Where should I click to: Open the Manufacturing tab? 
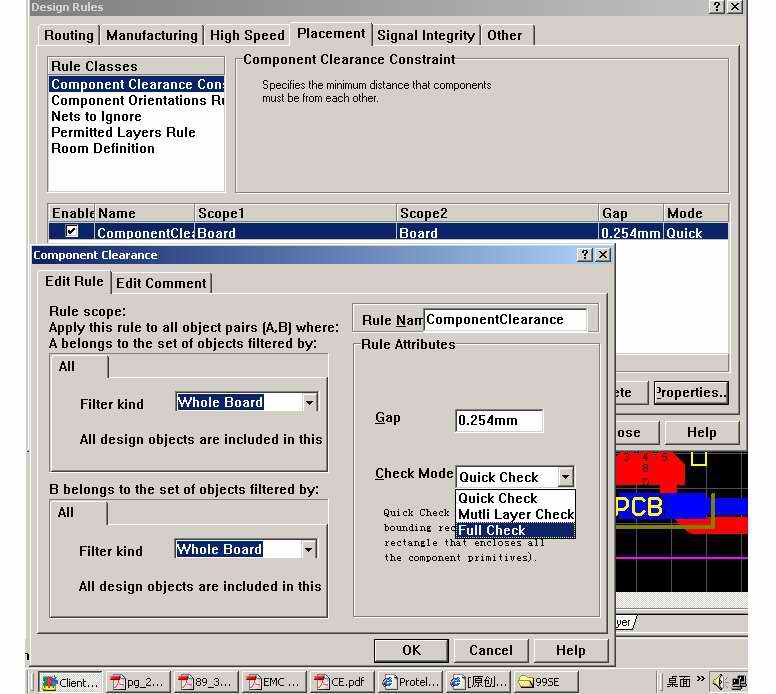point(151,35)
